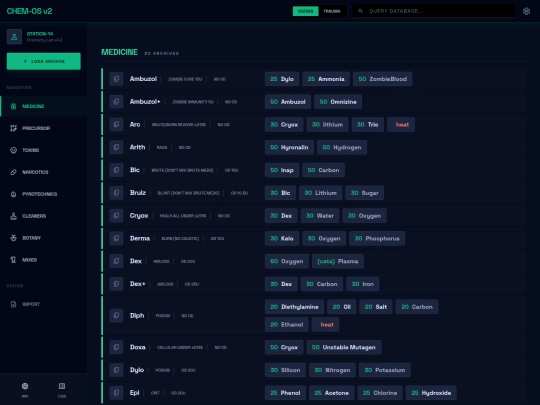Open settings via the gear icon
The height and width of the screenshot is (405, 540).
[x=526, y=11]
